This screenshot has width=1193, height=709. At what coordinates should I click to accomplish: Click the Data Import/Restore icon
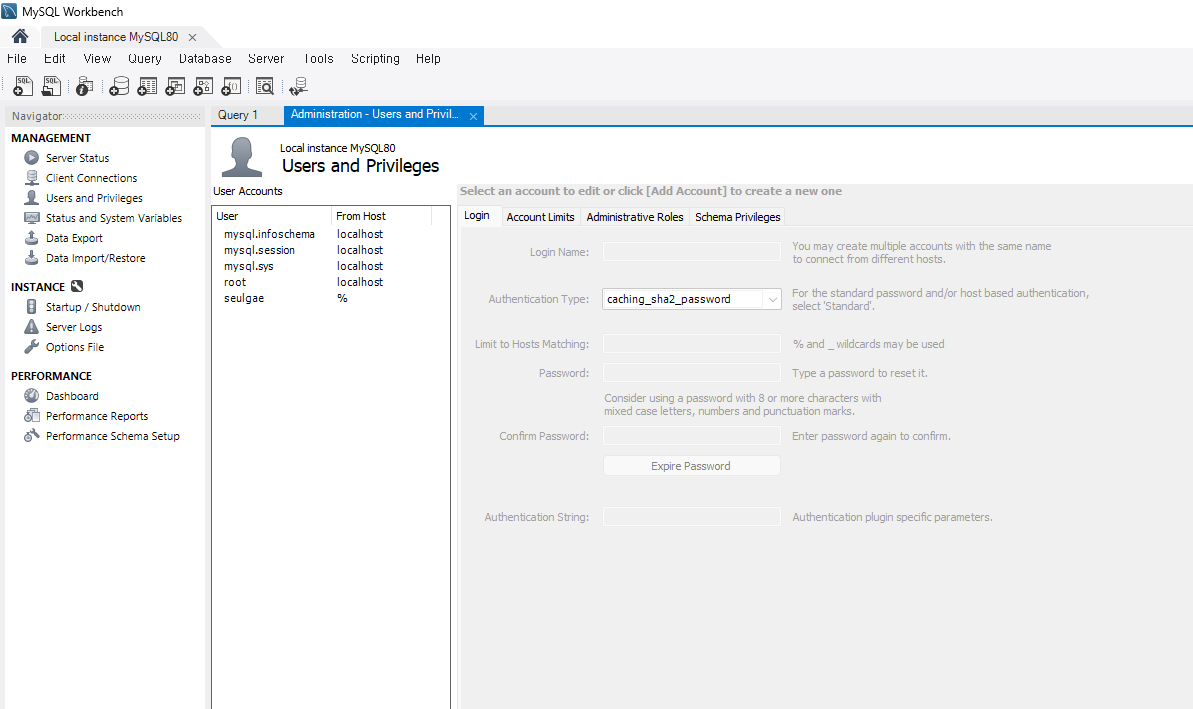tap(31, 258)
